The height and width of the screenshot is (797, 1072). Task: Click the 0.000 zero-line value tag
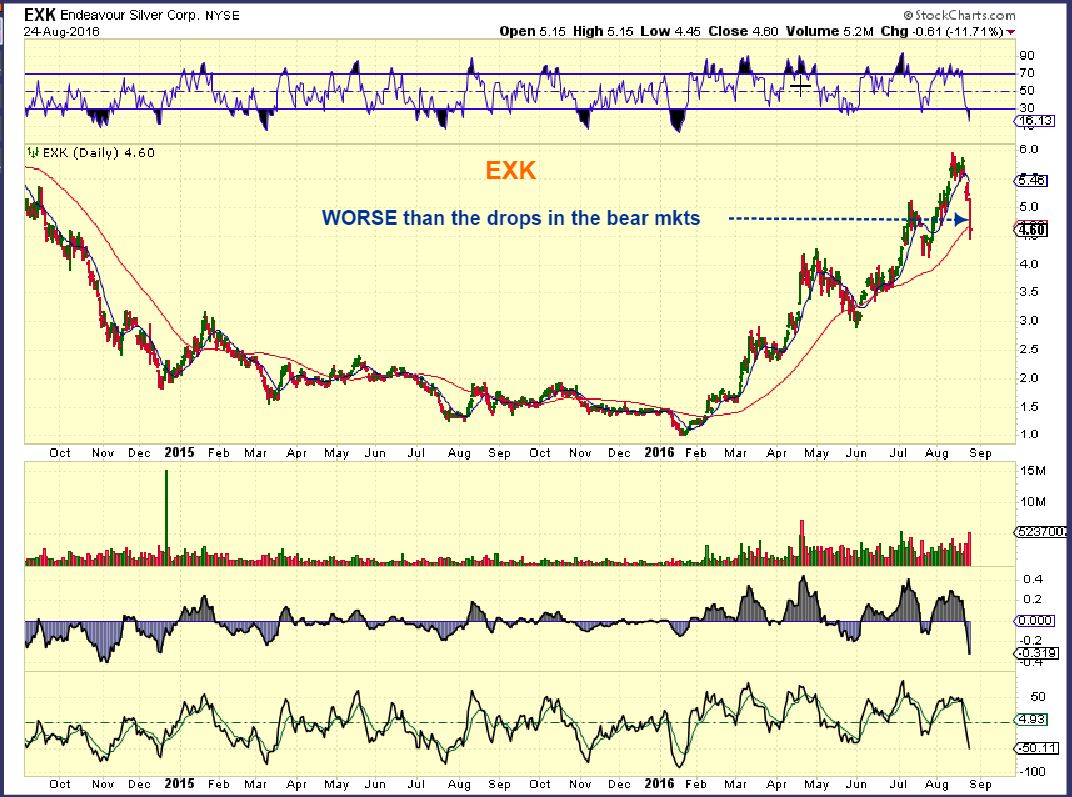point(1035,621)
